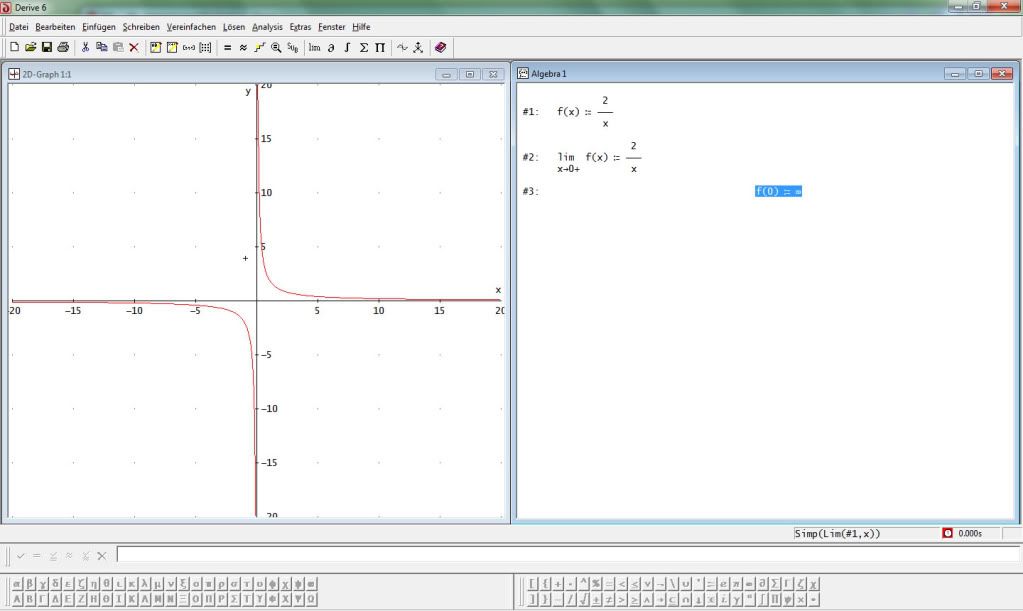Insert the less-than-or-equal symbol
The image size is (1023, 611).
pyautogui.click(x=634, y=584)
